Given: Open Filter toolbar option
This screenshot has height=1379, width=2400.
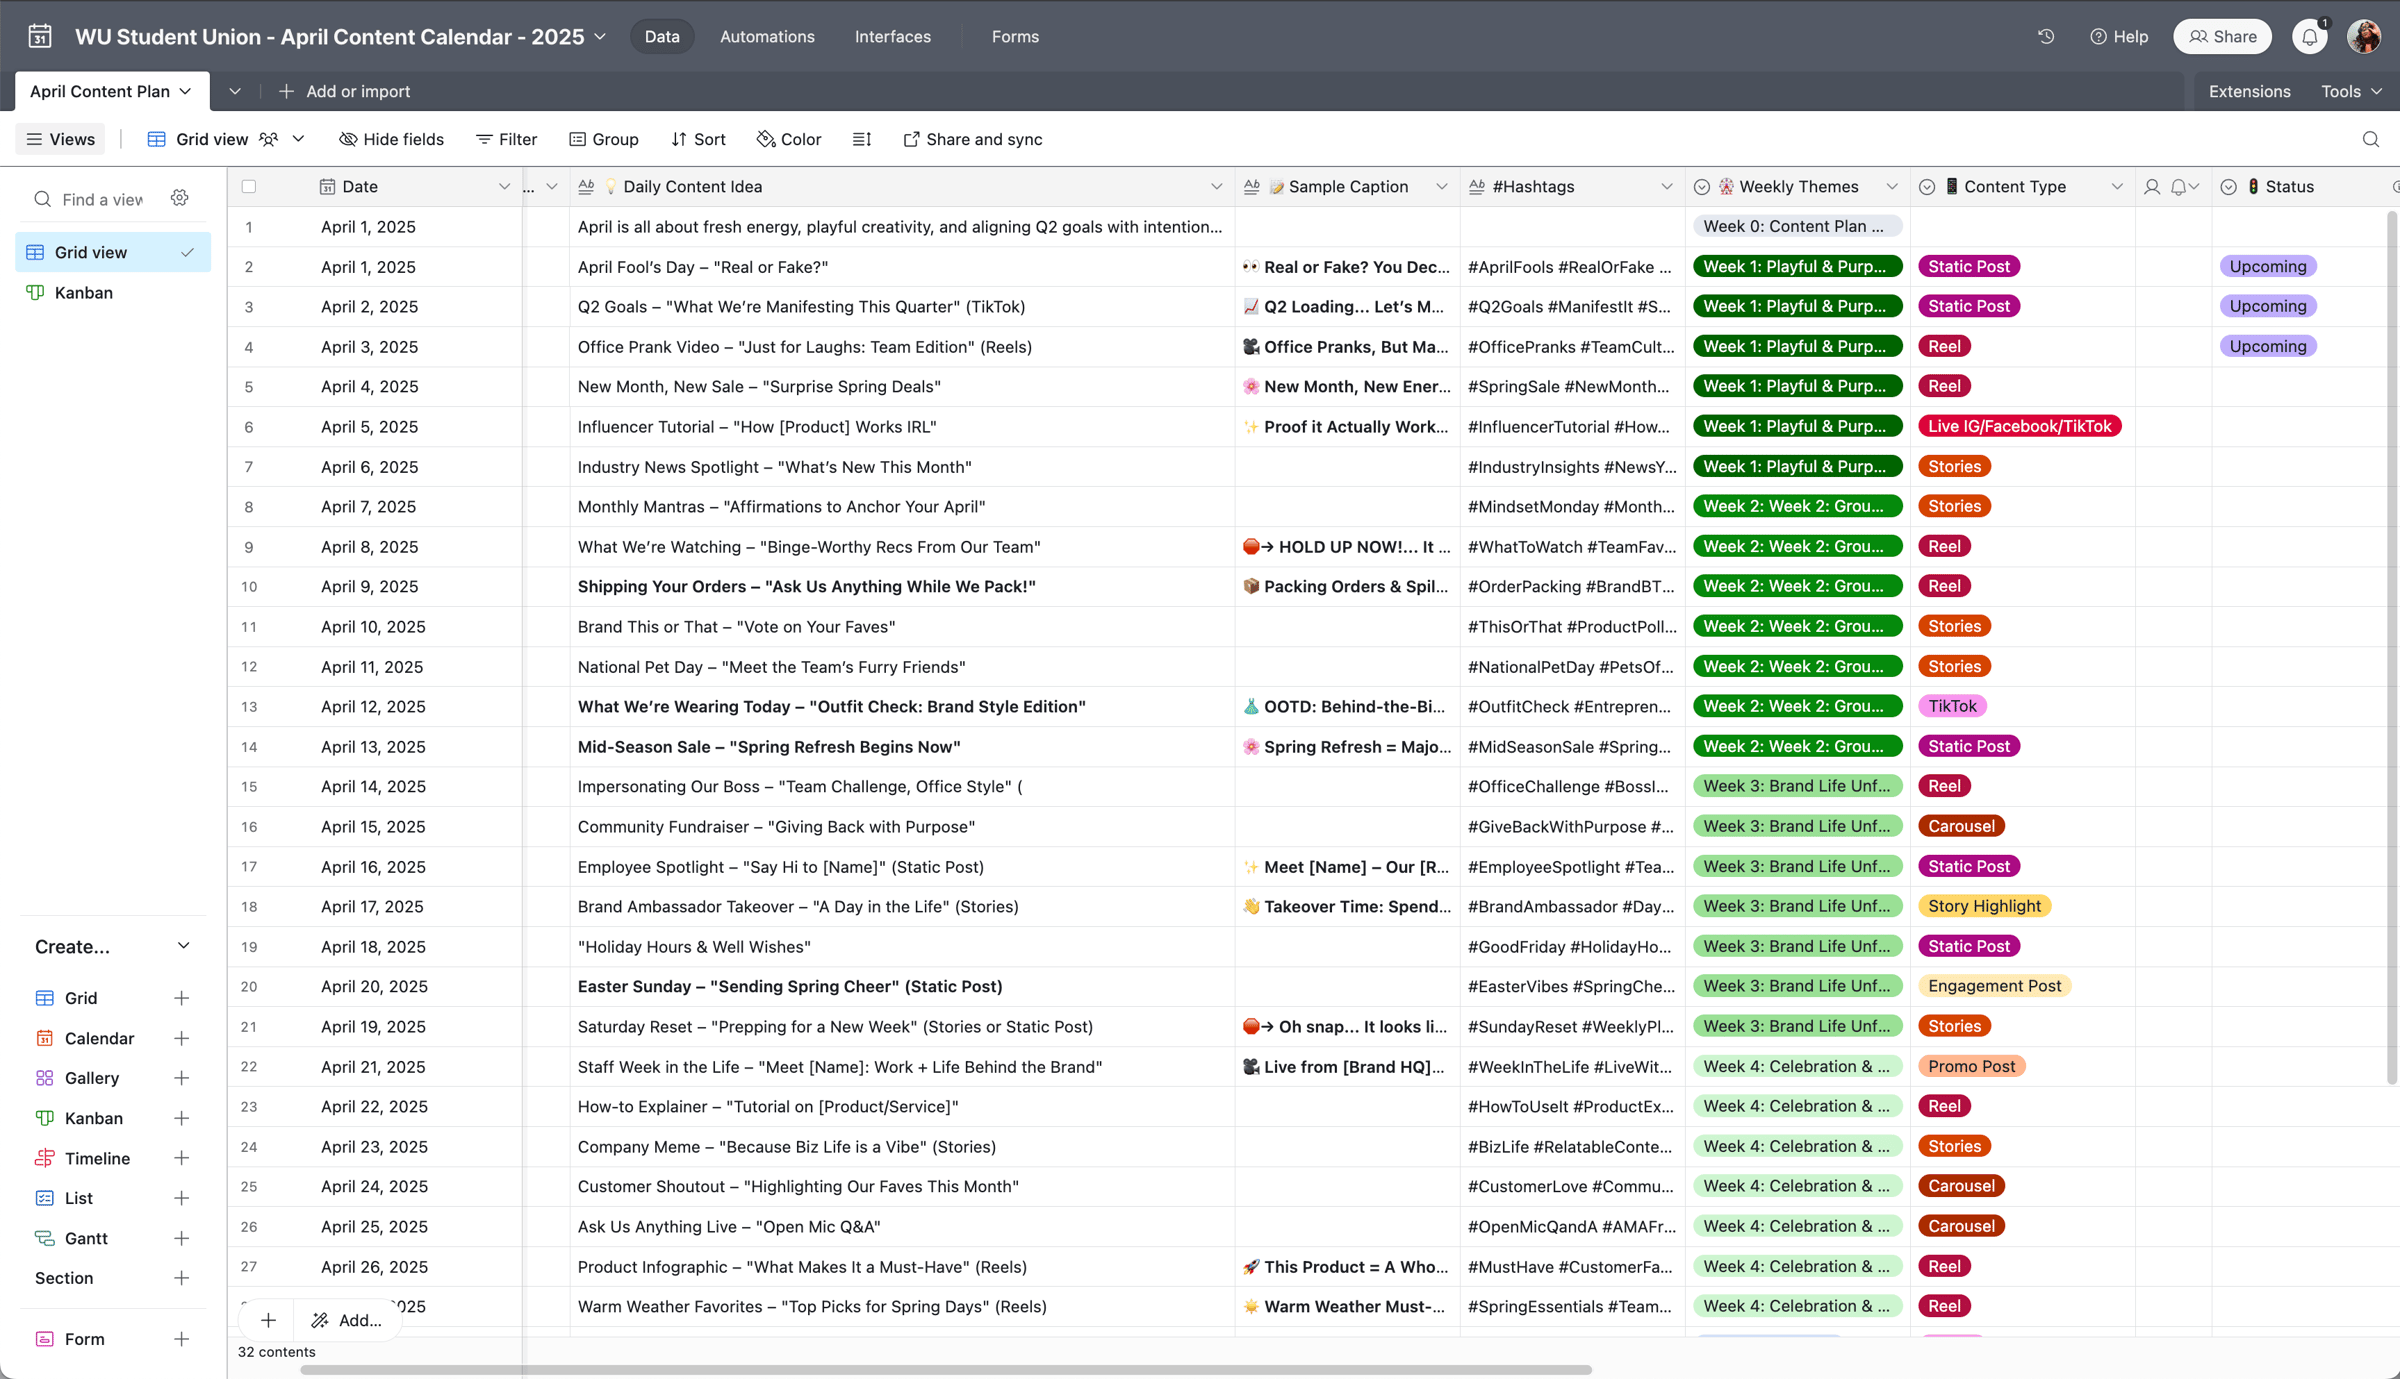Looking at the screenshot, I should [507, 140].
